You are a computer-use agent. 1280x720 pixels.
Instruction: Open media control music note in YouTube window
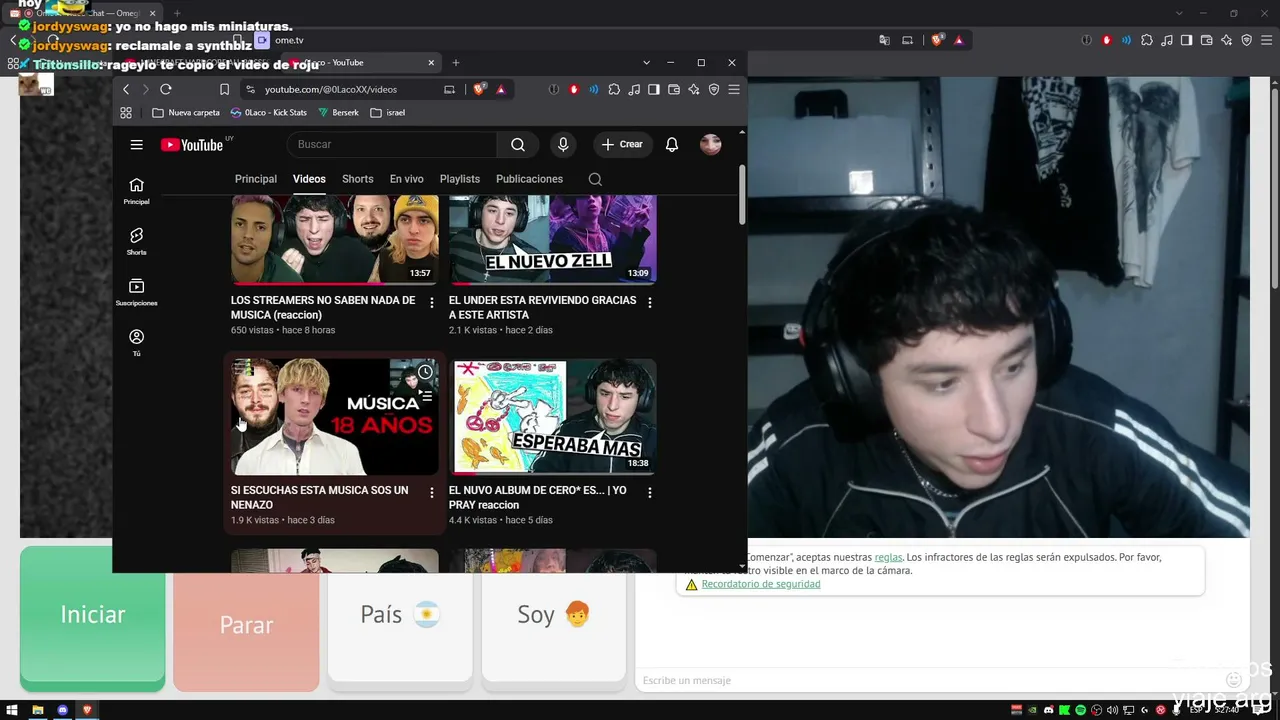pos(634,89)
